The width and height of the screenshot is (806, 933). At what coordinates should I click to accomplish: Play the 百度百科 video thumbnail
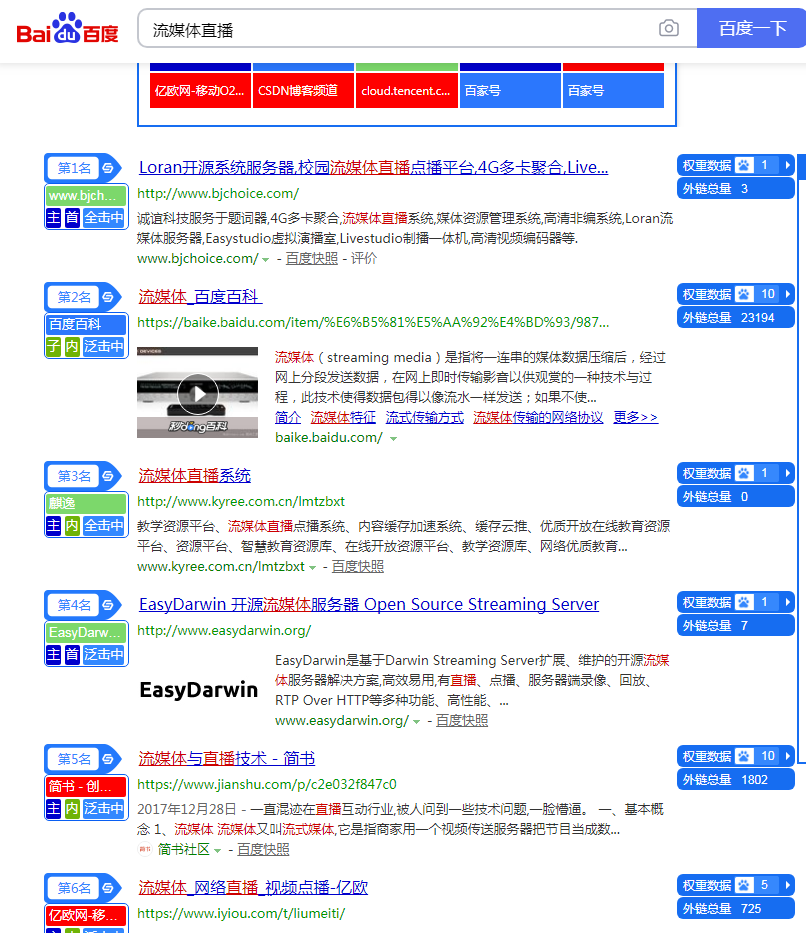tap(197, 393)
